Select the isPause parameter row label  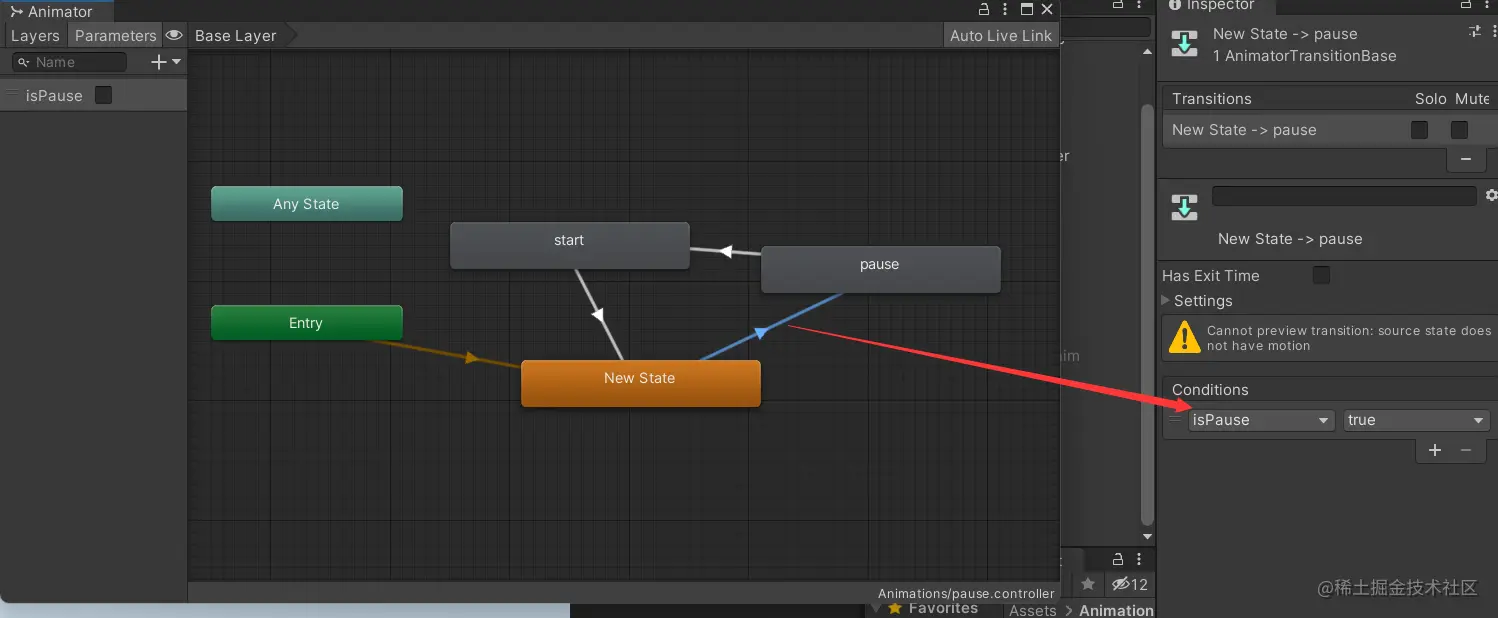[x=54, y=96]
